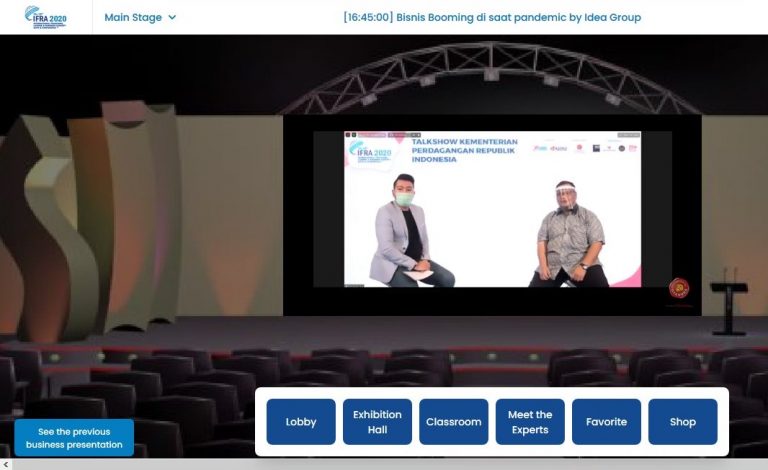Click the Bisnis Booming session title
The height and width of the screenshot is (470, 768).
coord(491,17)
